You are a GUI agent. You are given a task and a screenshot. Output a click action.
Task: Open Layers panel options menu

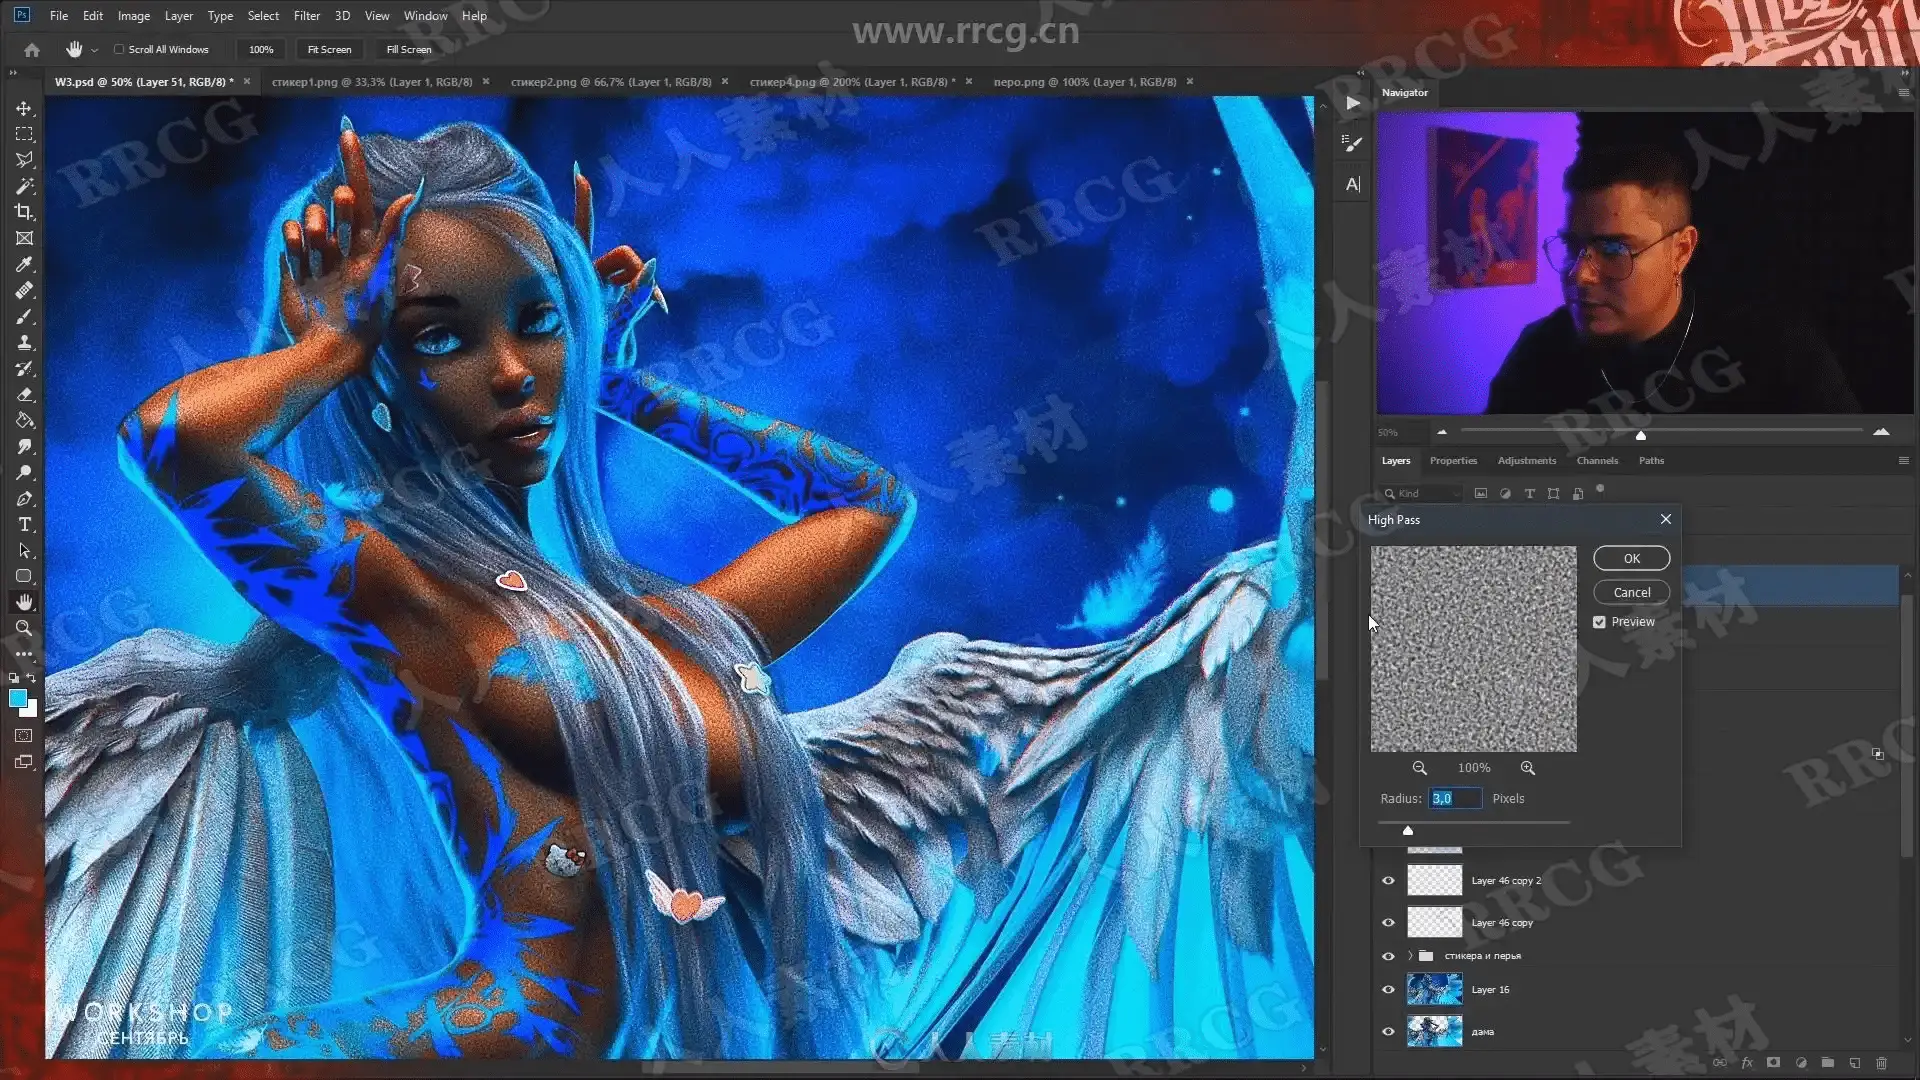click(x=1903, y=461)
